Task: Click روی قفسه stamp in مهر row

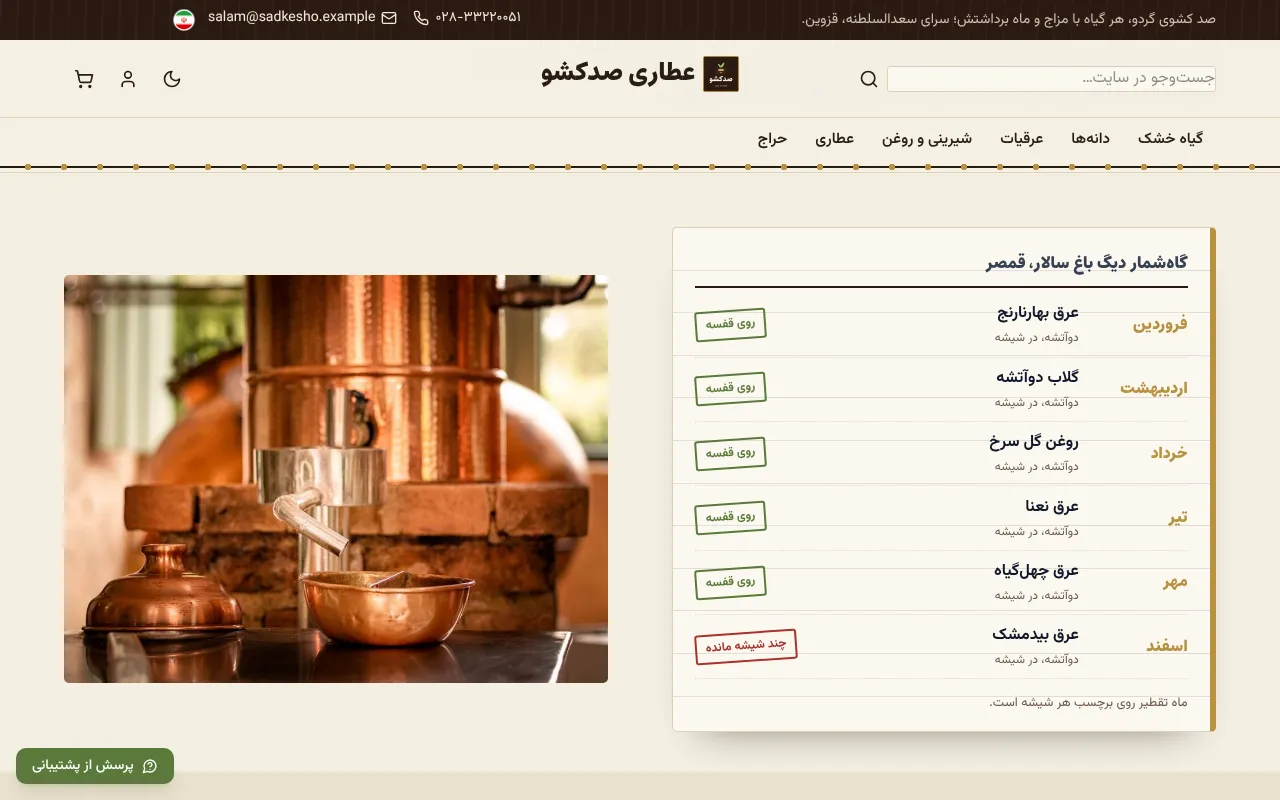Action: 730,581
